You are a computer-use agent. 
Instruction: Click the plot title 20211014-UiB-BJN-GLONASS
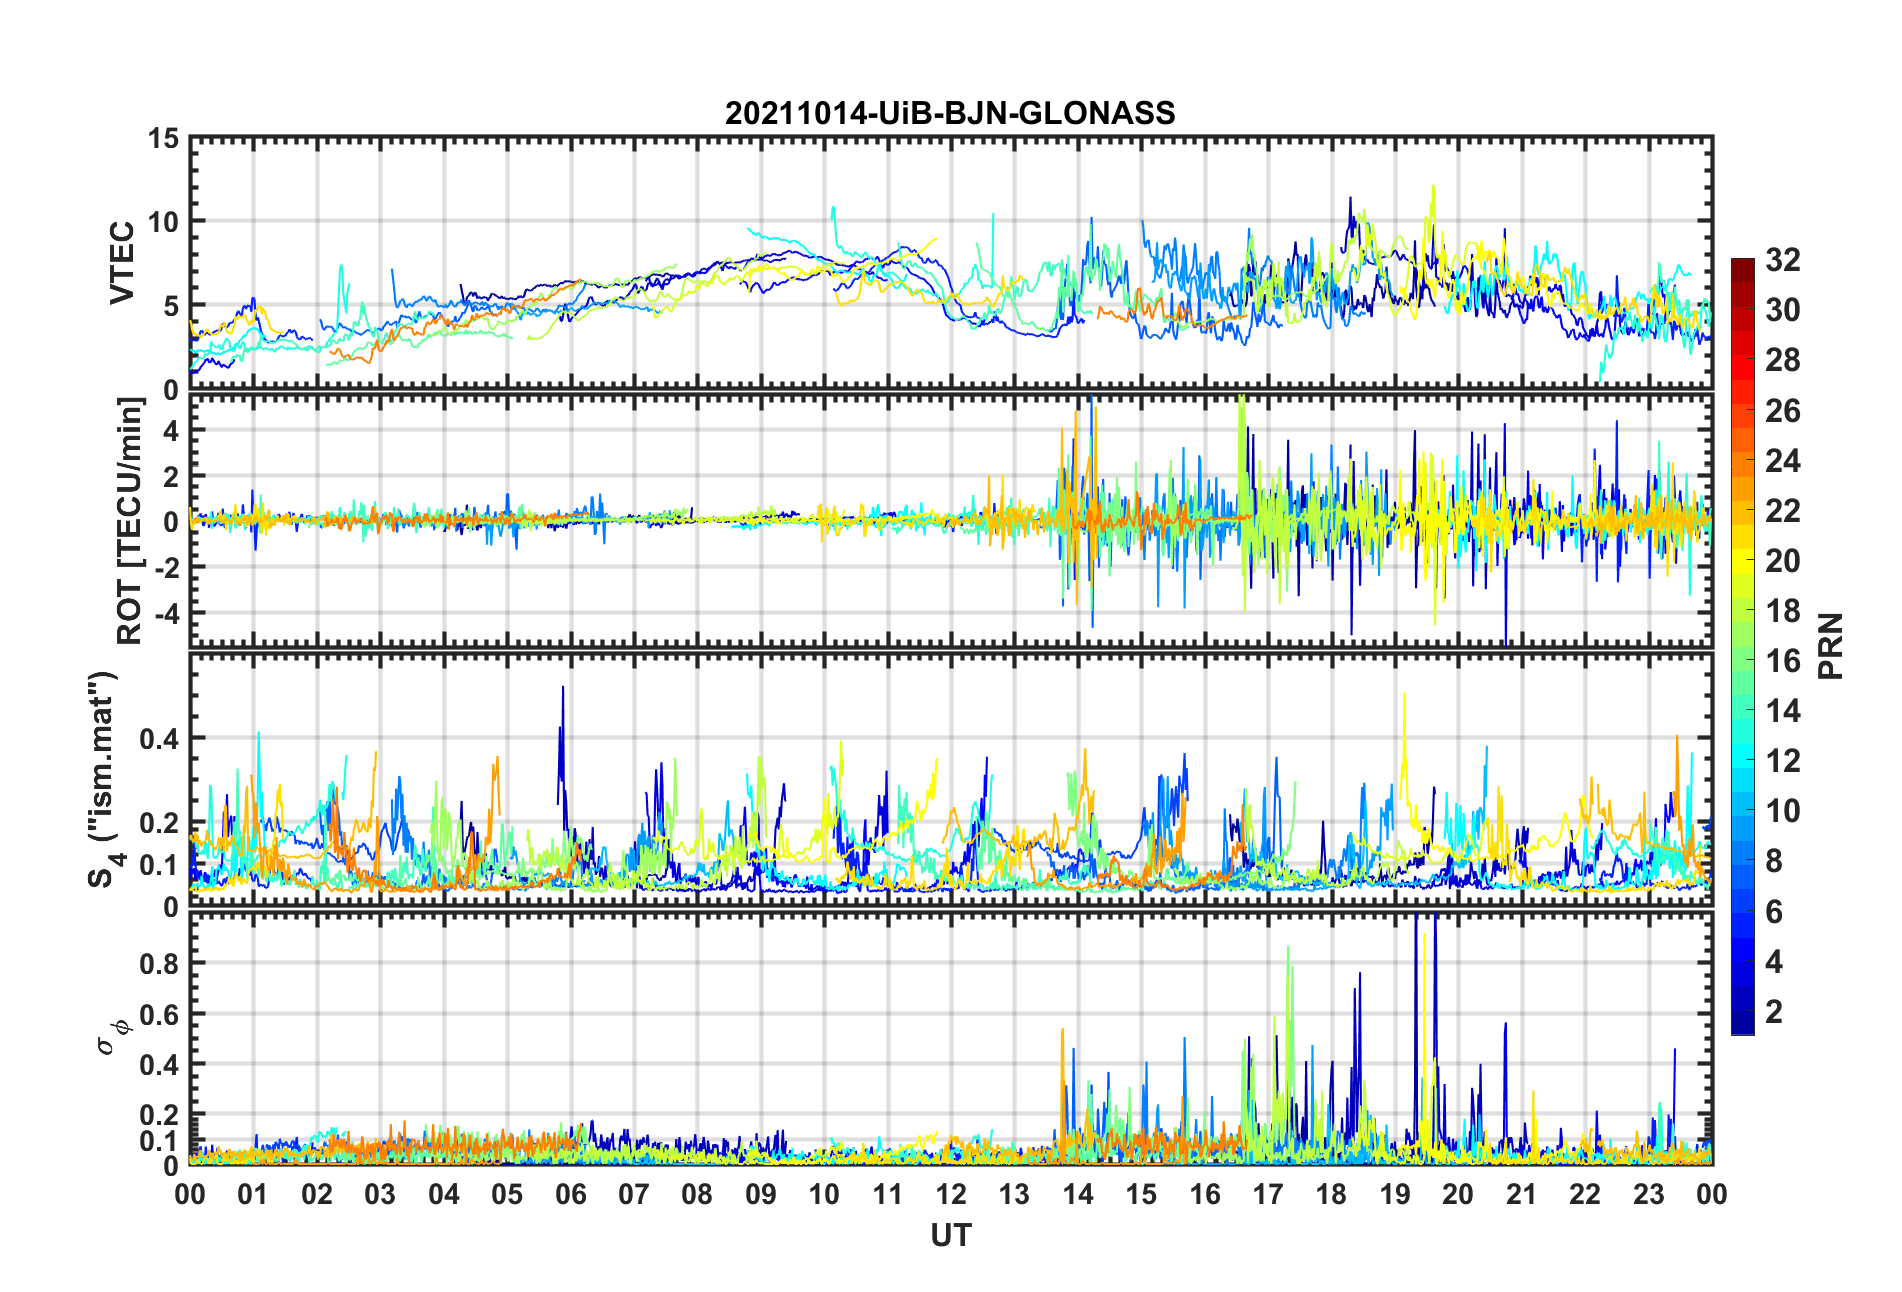point(950,113)
